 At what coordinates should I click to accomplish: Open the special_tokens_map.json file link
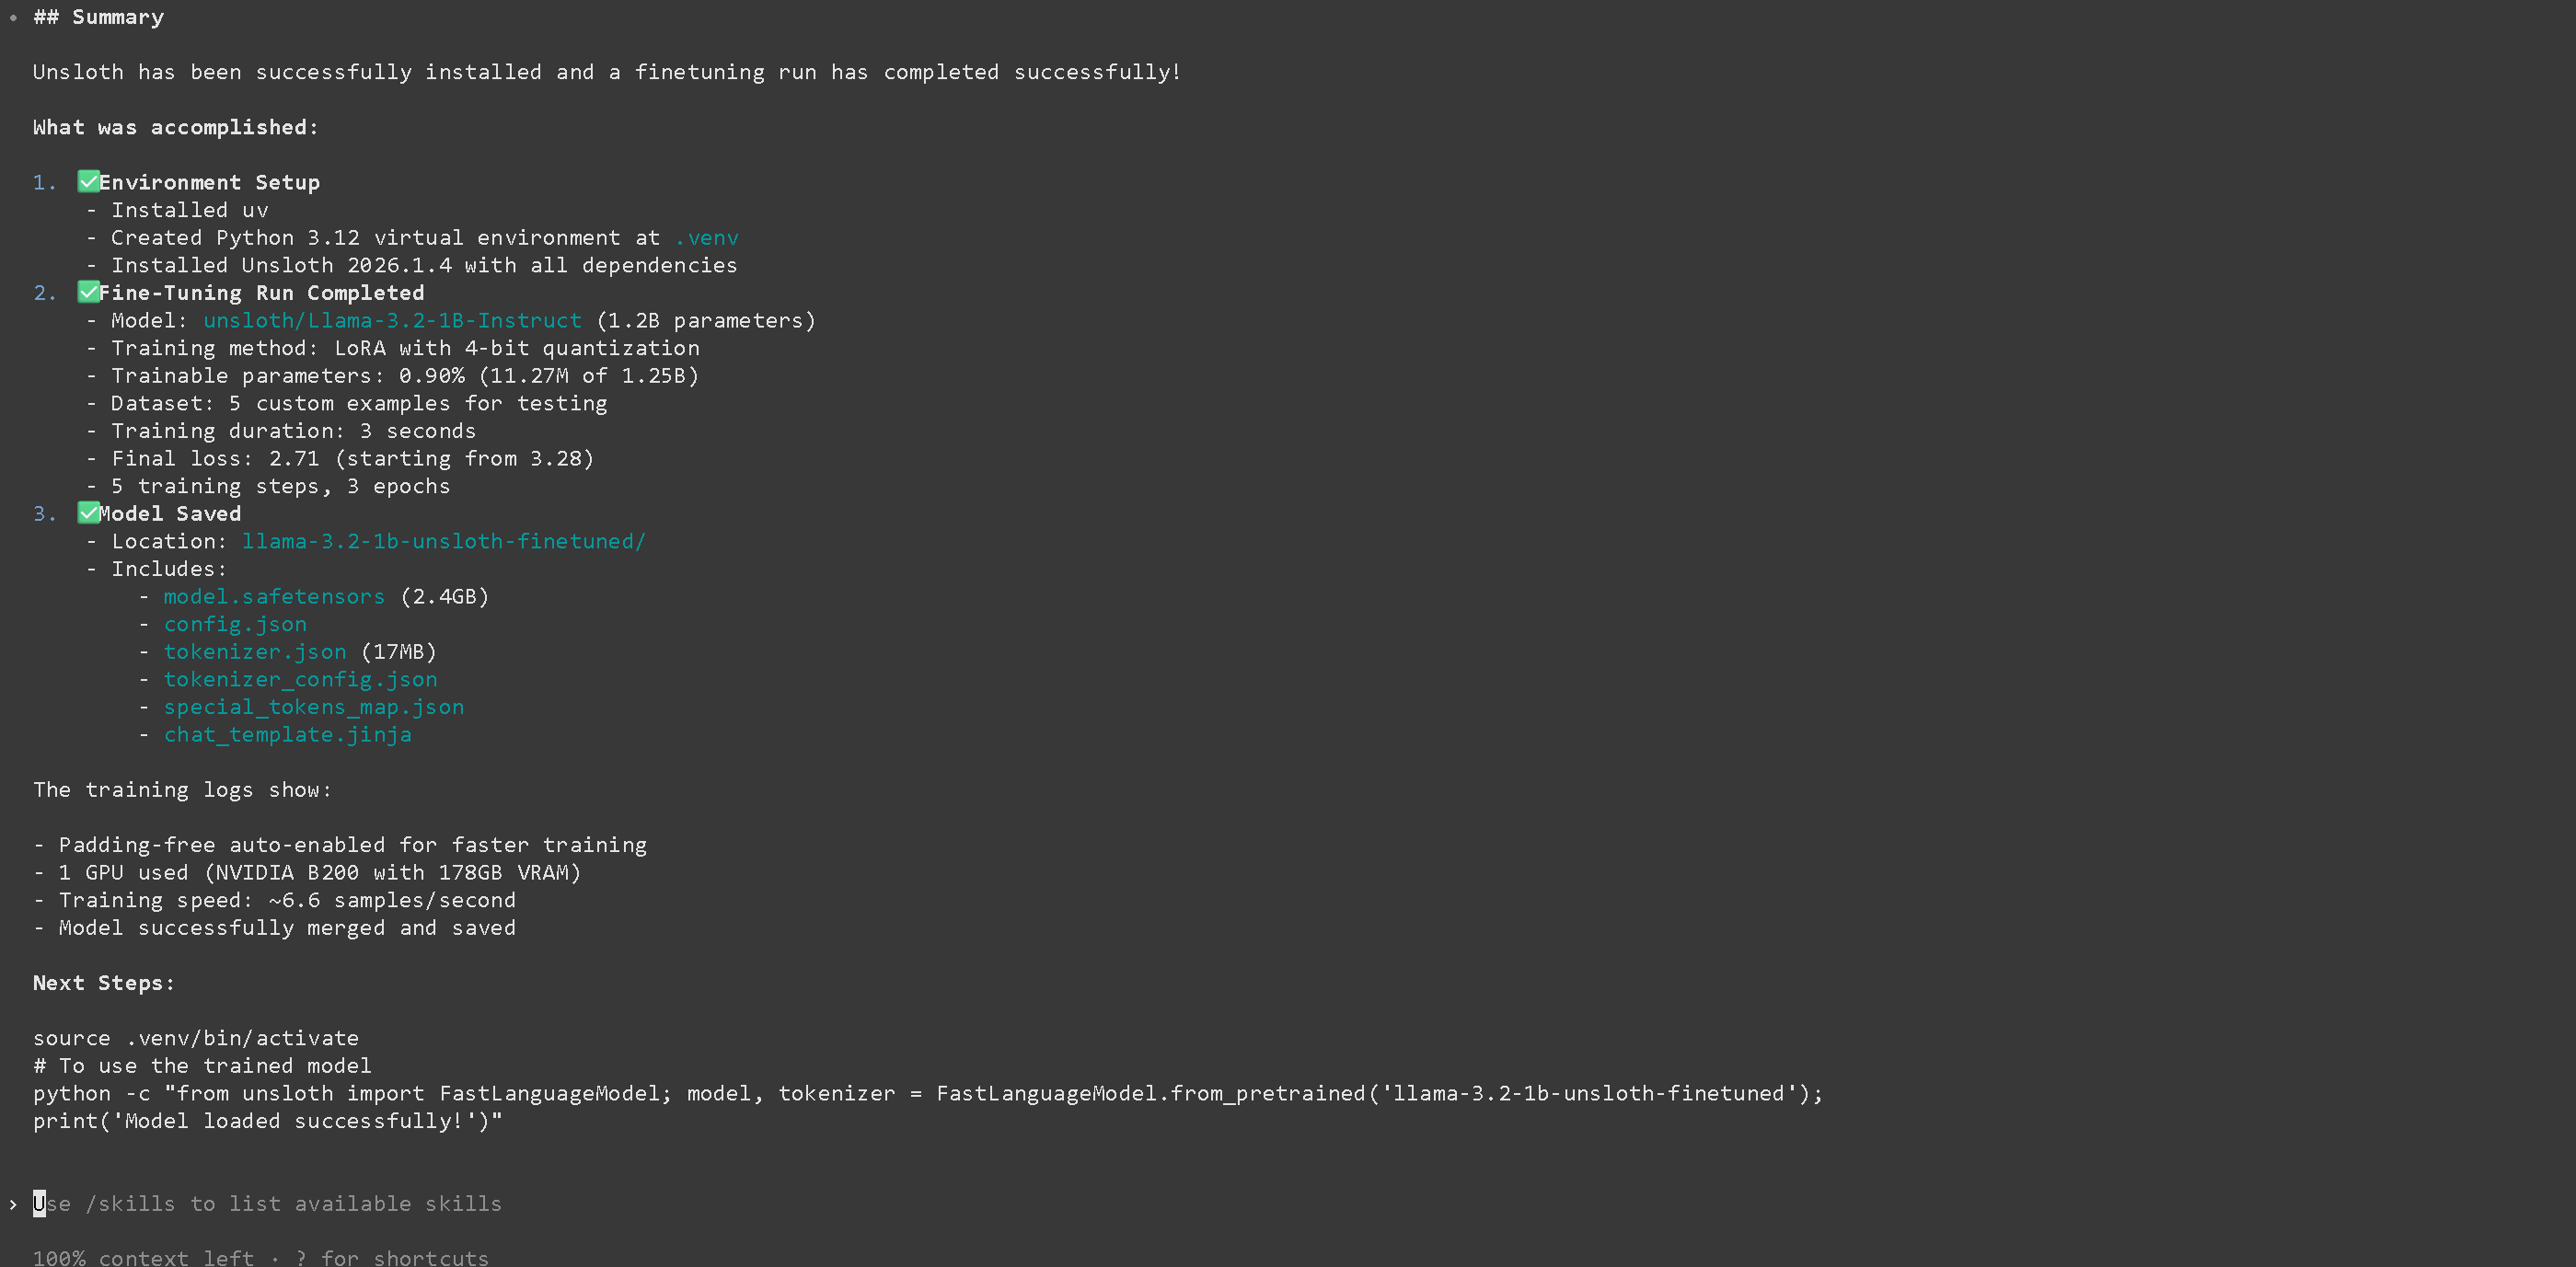point(313,707)
